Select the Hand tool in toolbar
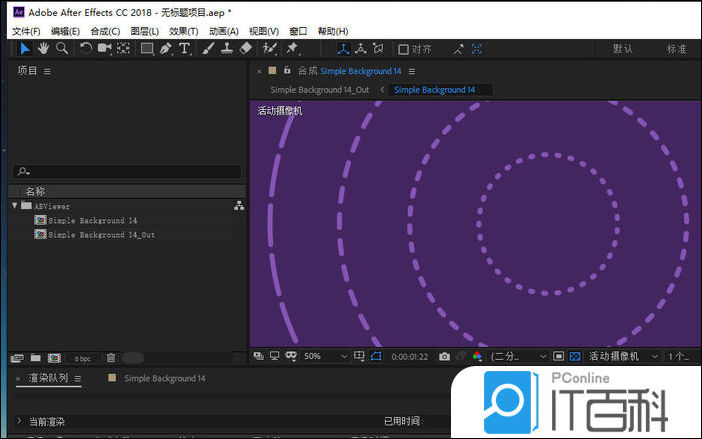 43,48
